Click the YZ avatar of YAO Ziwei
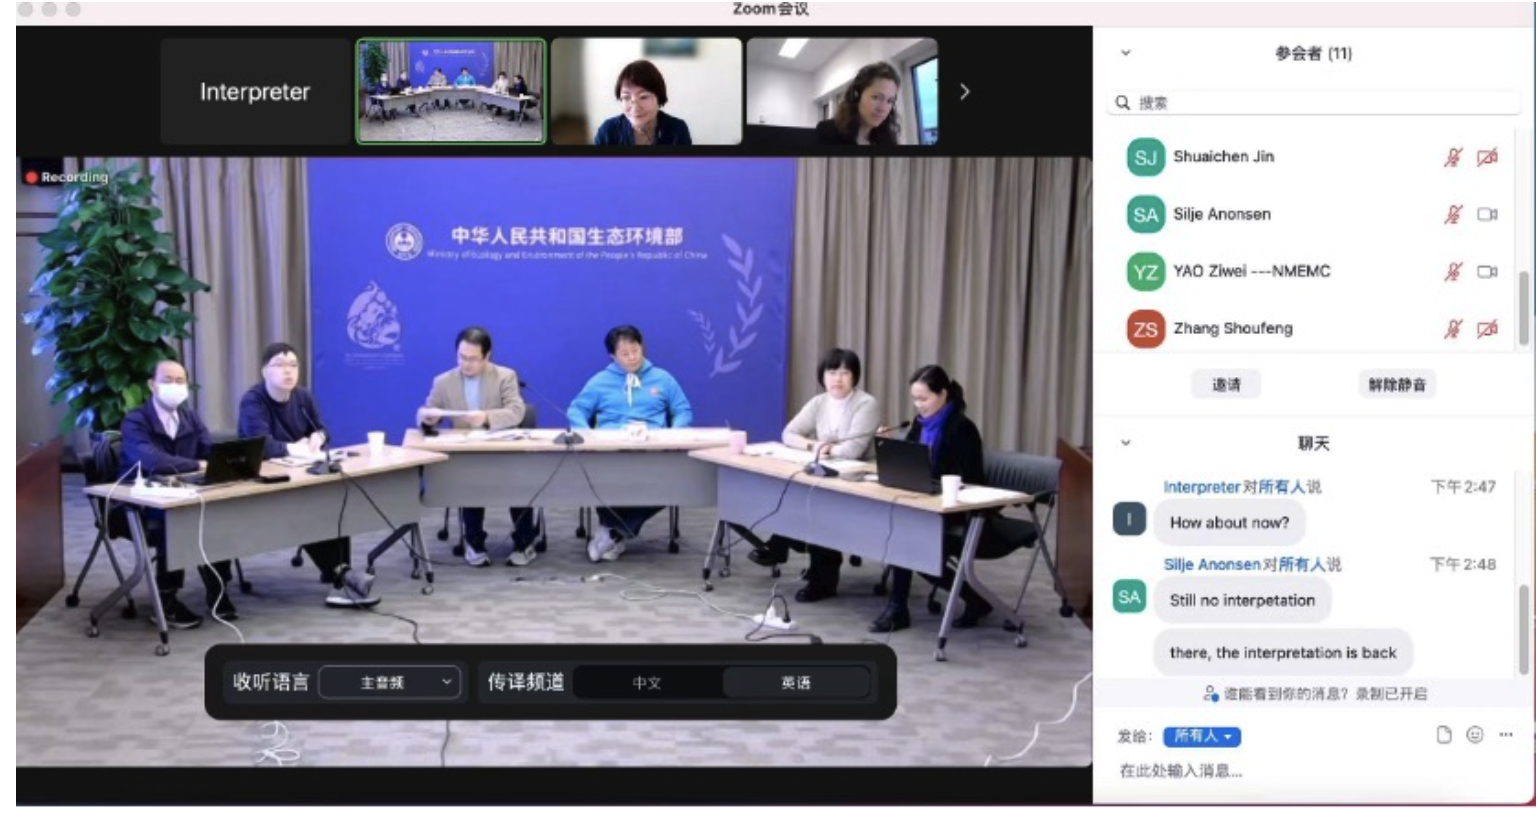Image resolution: width=1538 pixels, height=818 pixels. [x=1145, y=272]
